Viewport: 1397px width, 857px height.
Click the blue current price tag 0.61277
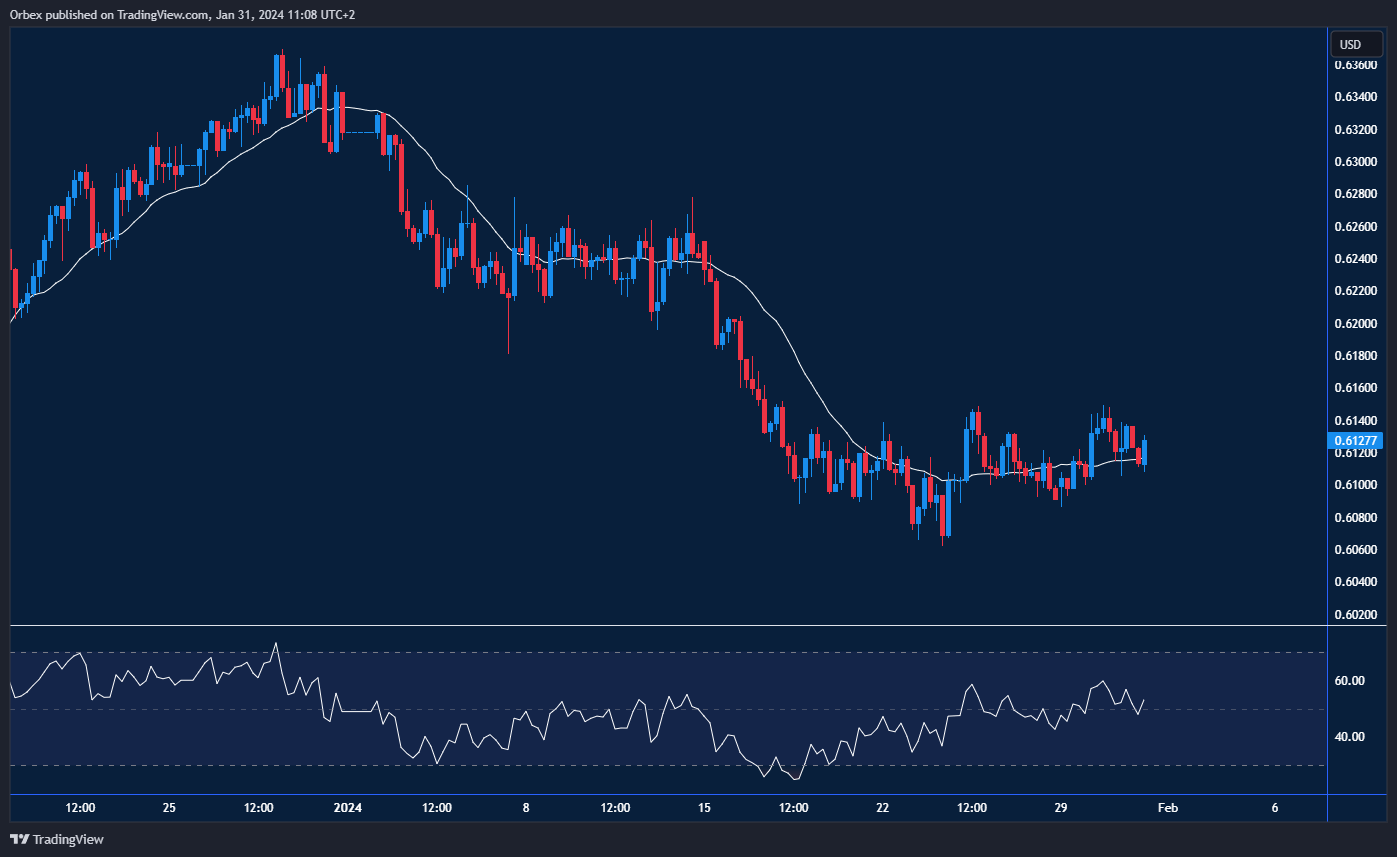click(x=1355, y=441)
